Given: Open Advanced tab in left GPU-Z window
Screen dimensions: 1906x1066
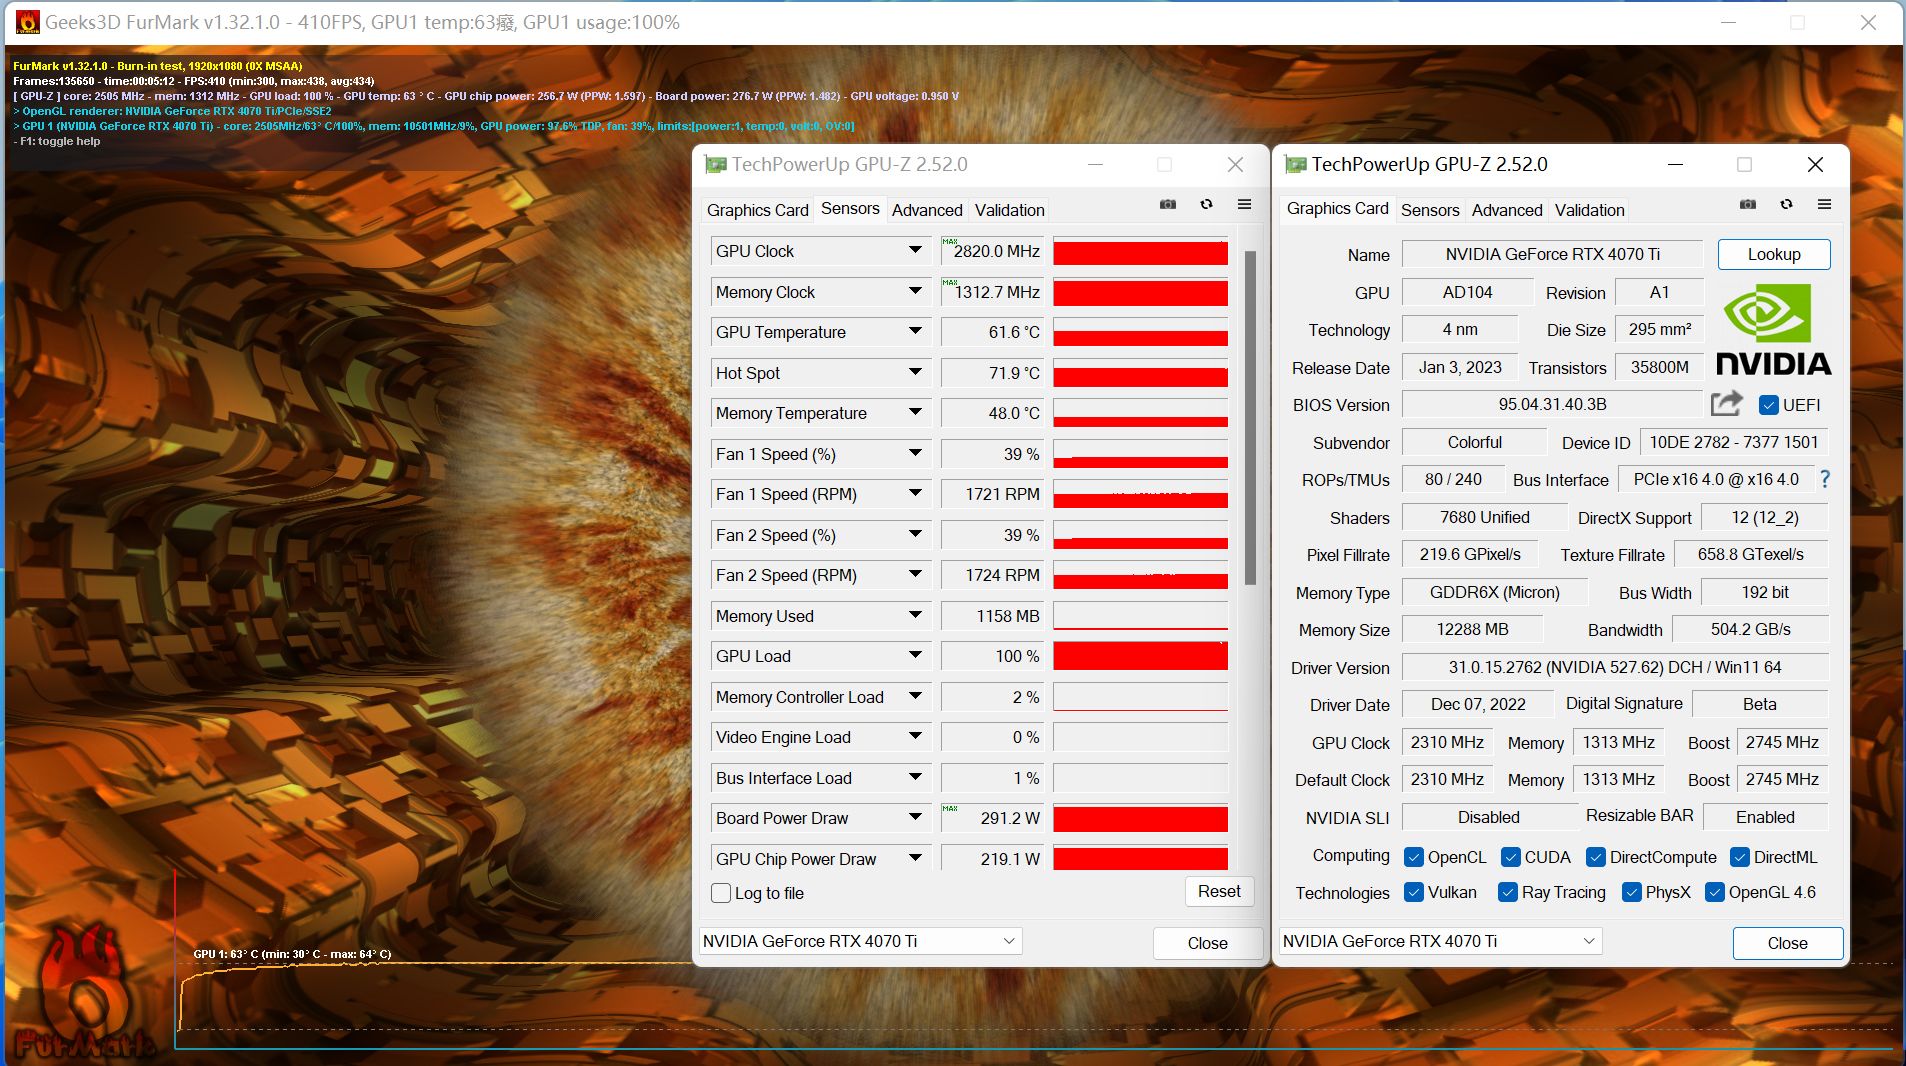Looking at the screenshot, I should pos(927,210).
